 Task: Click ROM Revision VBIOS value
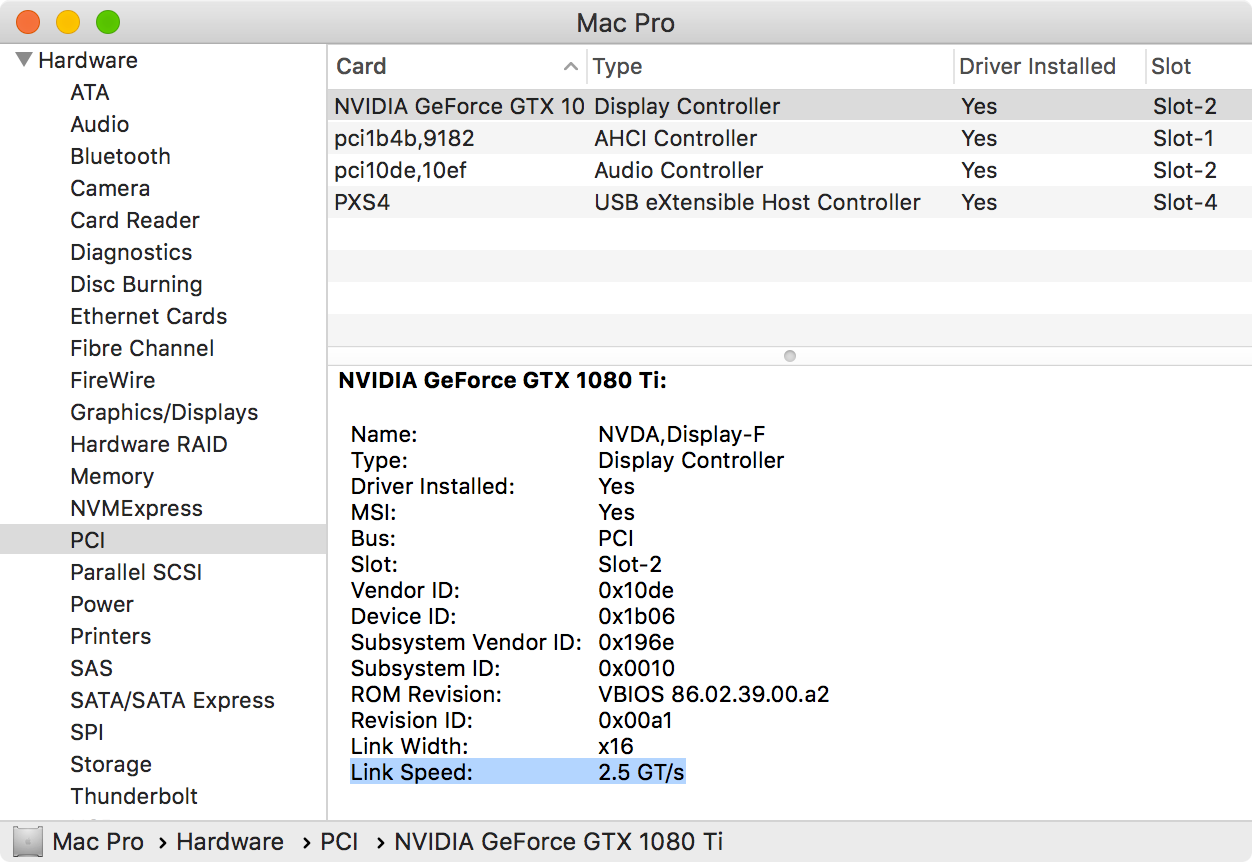coord(714,694)
